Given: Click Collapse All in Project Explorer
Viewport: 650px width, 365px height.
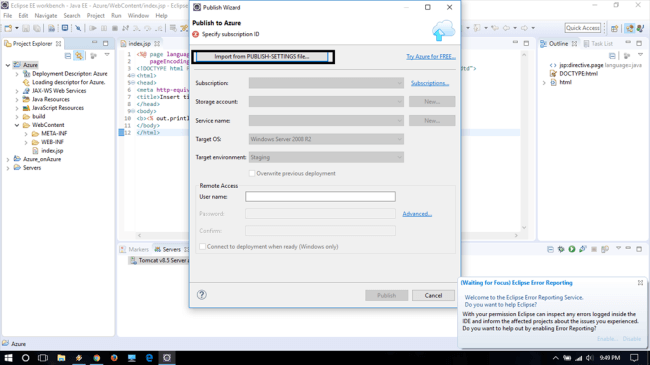Looking at the screenshot, I should pyautogui.click(x=68, y=56).
